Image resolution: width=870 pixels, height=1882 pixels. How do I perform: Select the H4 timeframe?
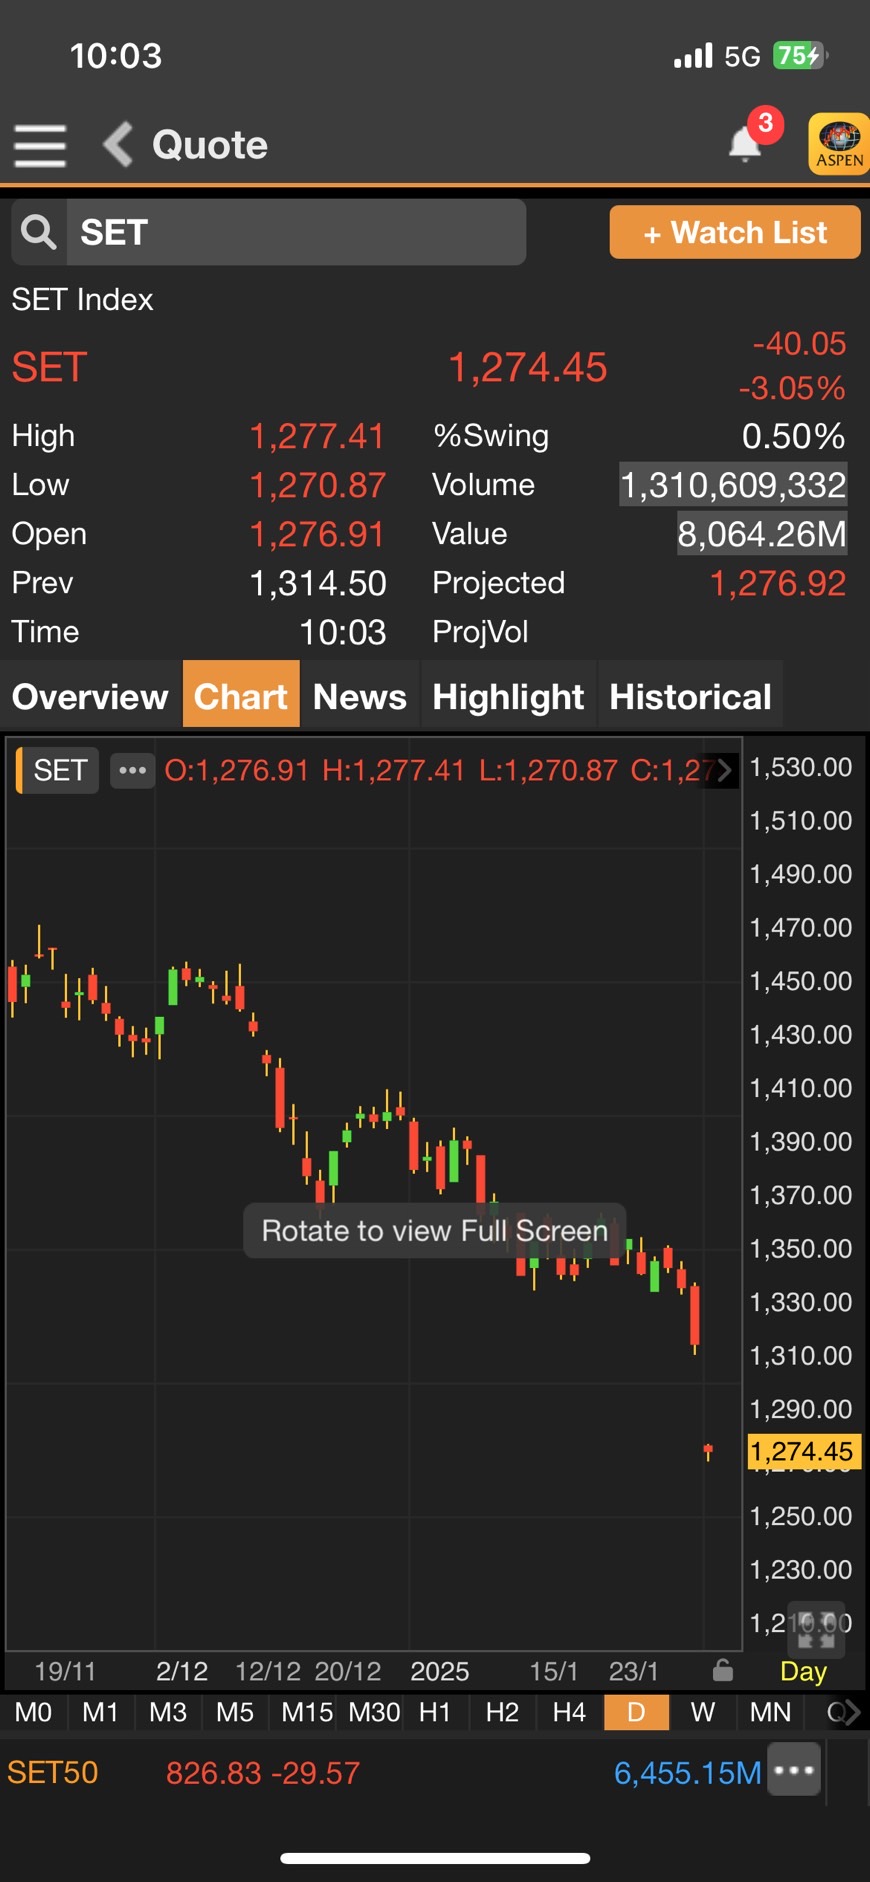click(x=569, y=1712)
